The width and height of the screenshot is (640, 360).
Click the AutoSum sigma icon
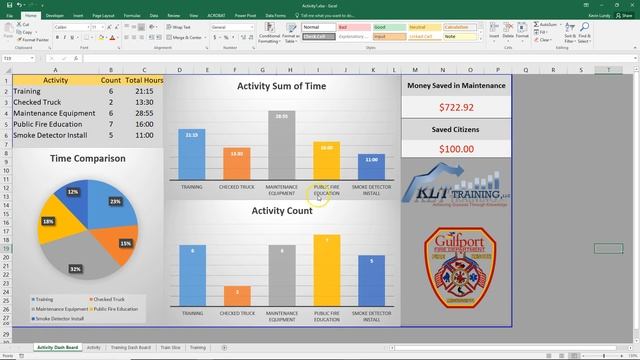point(536,24)
